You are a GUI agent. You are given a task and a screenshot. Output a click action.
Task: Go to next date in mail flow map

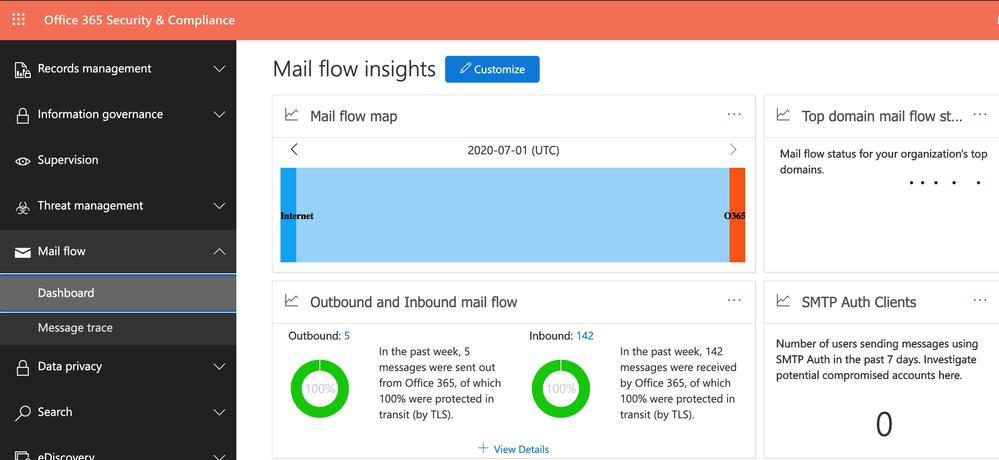point(733,150)
